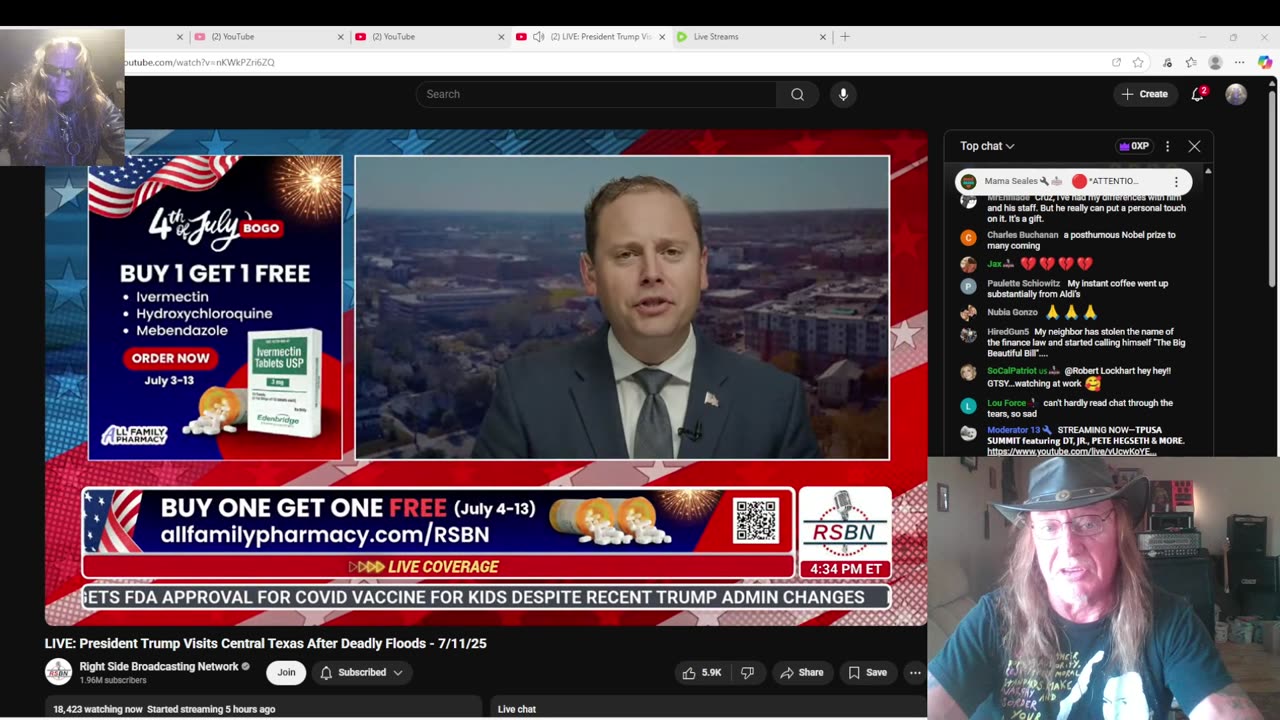1280x720 pixels.
Task: Click the YouTube search magnifier icon
Action: tap(797, 94)
